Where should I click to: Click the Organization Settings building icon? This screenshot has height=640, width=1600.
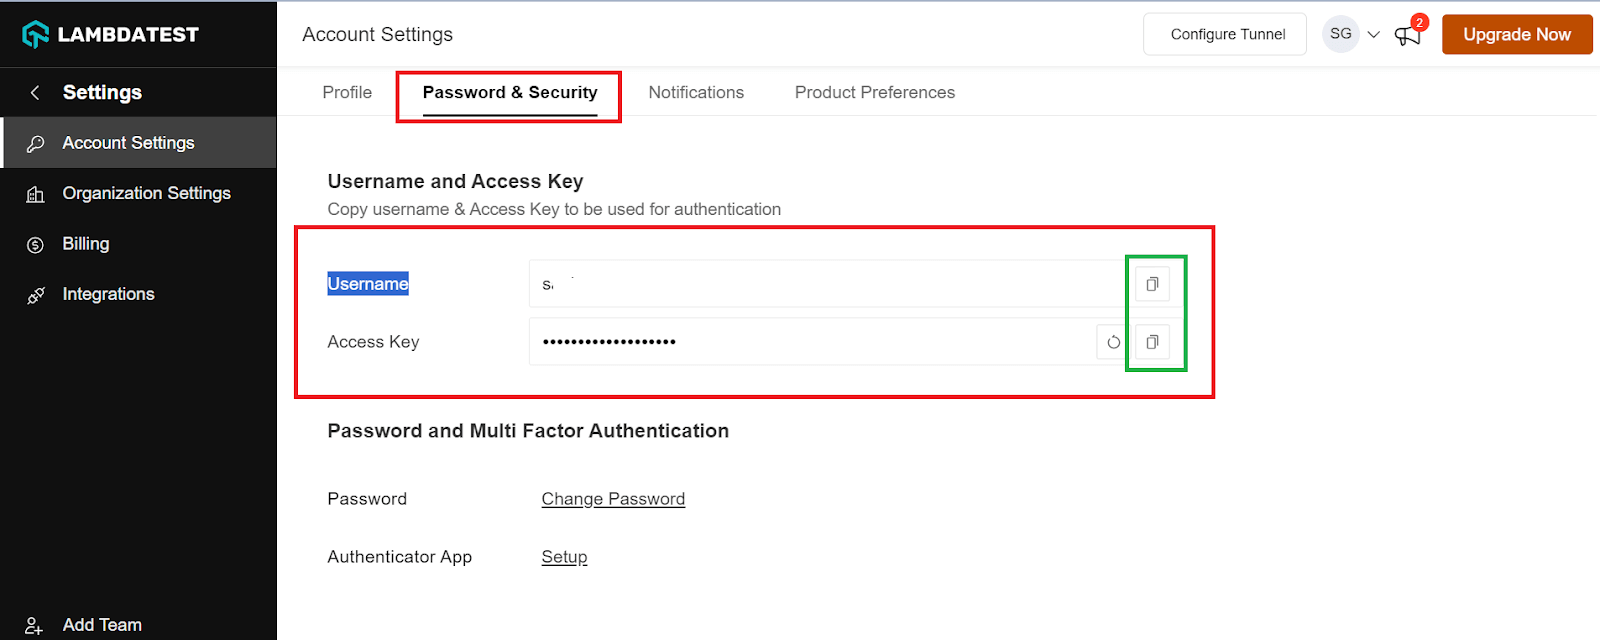click(x=35, y=193)
